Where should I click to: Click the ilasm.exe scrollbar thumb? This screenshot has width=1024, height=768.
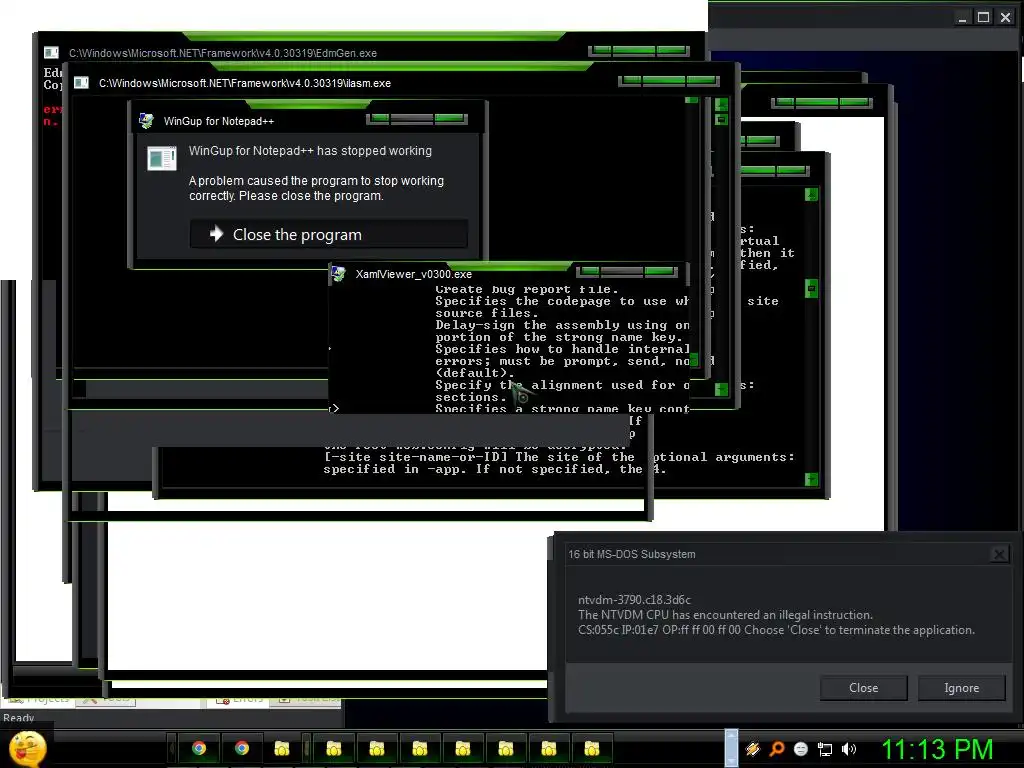721,120
